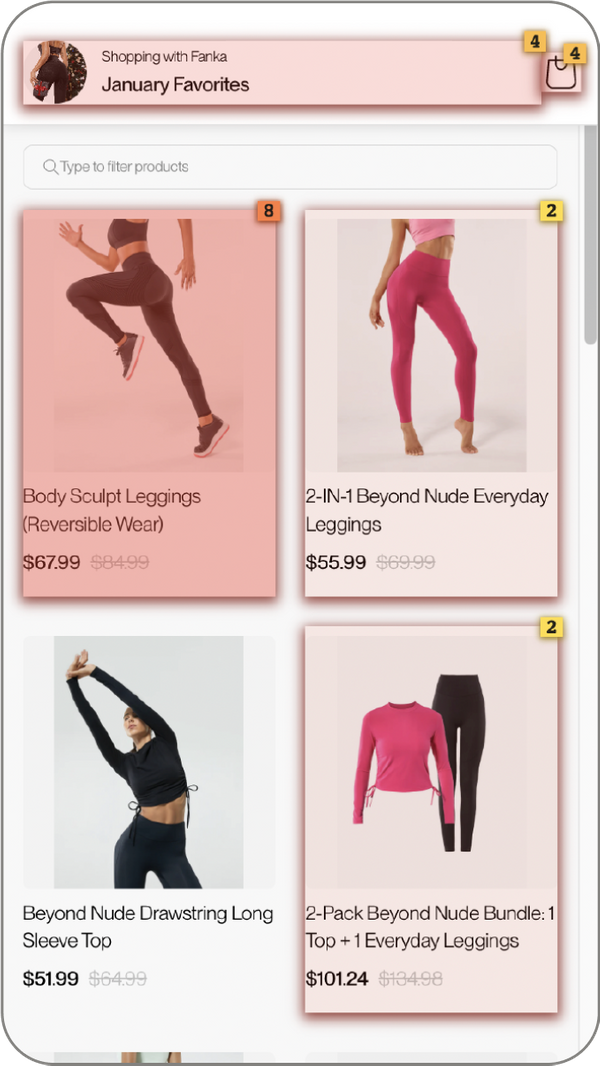The image size is (600, 1066).
Task: Click '2-IN-1 Beyond Nude Everyday Leggings' title
Action: tap(427, 510)
